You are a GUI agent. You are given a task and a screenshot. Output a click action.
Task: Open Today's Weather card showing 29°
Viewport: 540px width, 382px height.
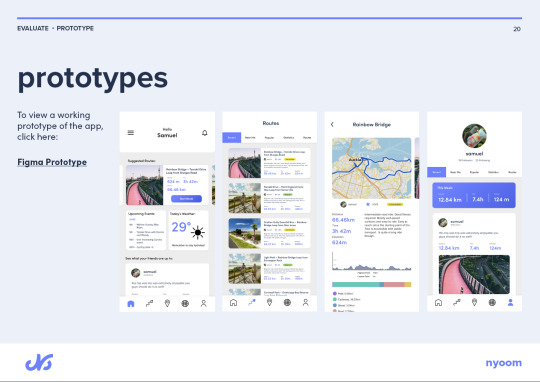188,230
